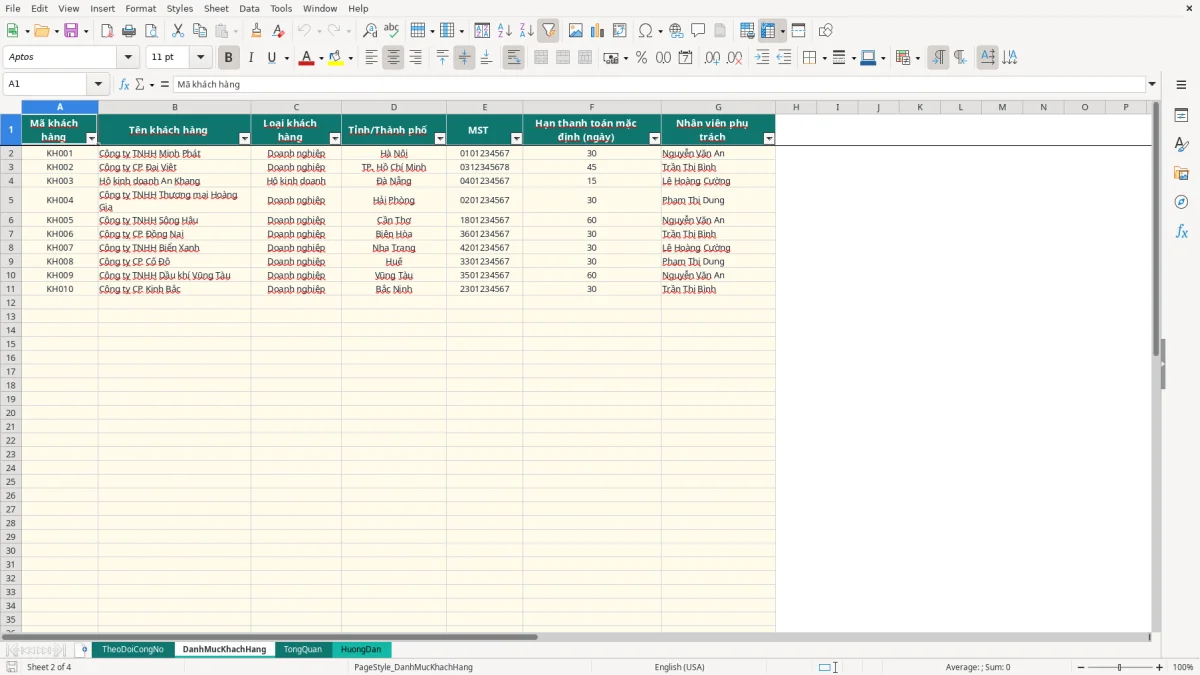Open font name dropdown Aptos

pos(128,58)
